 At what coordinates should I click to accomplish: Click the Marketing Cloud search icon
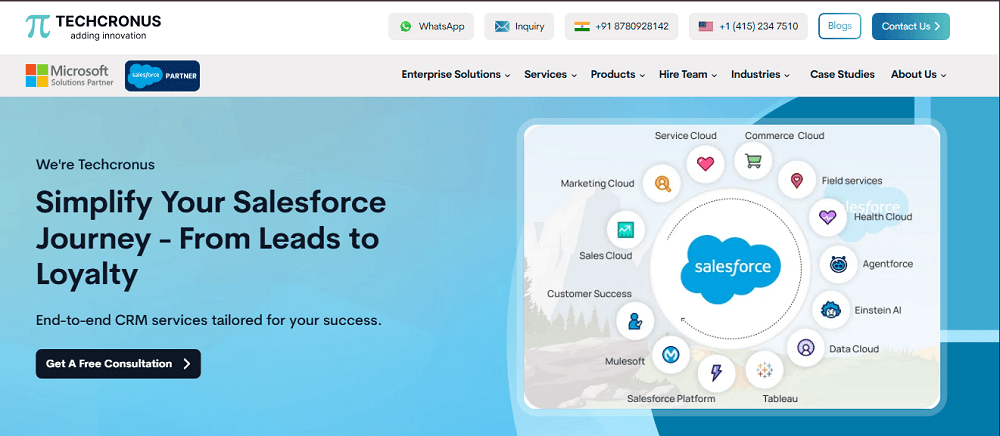661,183
